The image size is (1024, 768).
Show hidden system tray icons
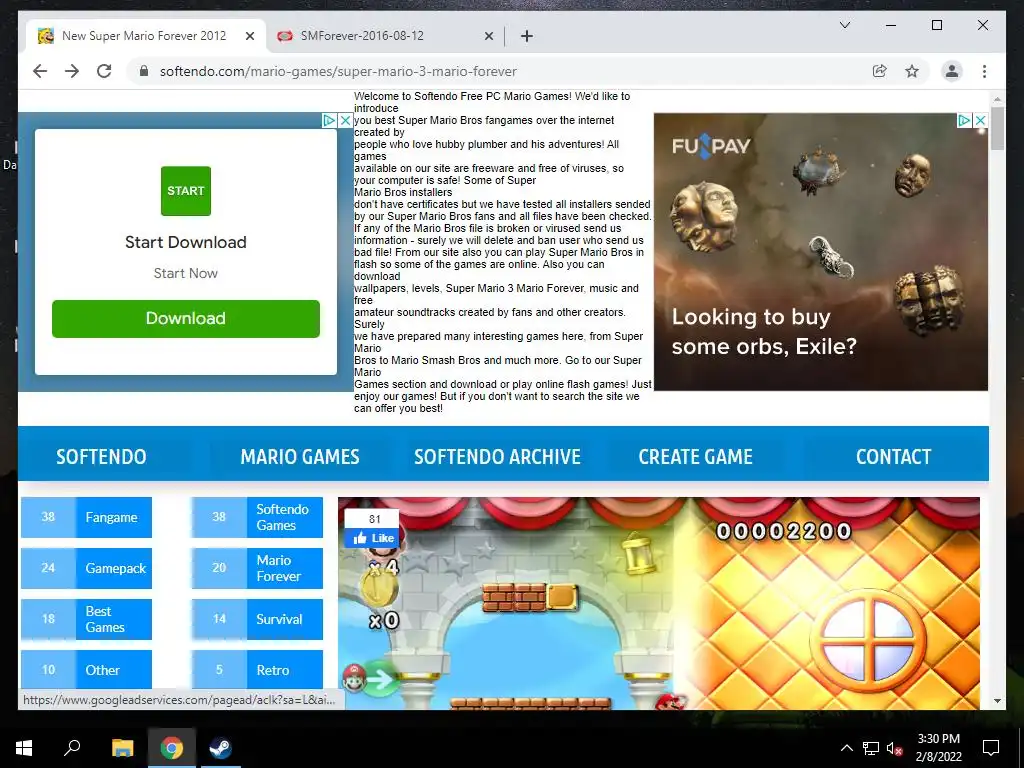point(846,748)
